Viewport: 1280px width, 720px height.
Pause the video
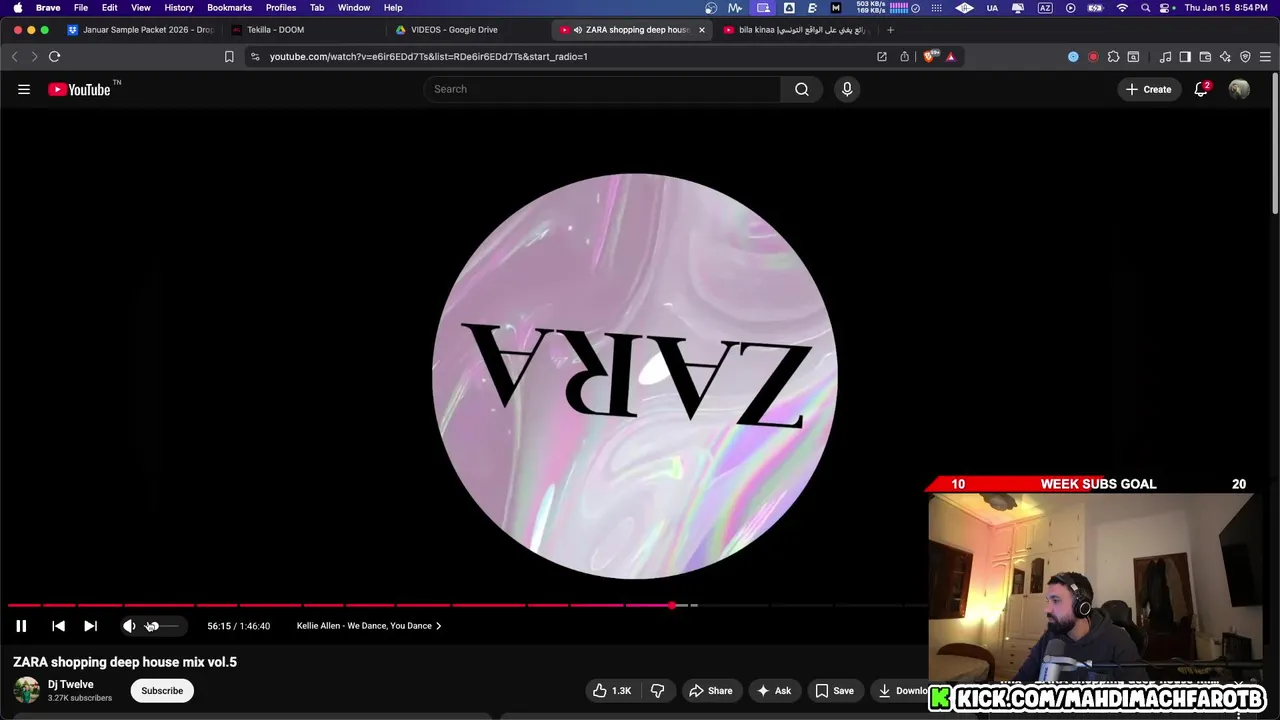21,626
